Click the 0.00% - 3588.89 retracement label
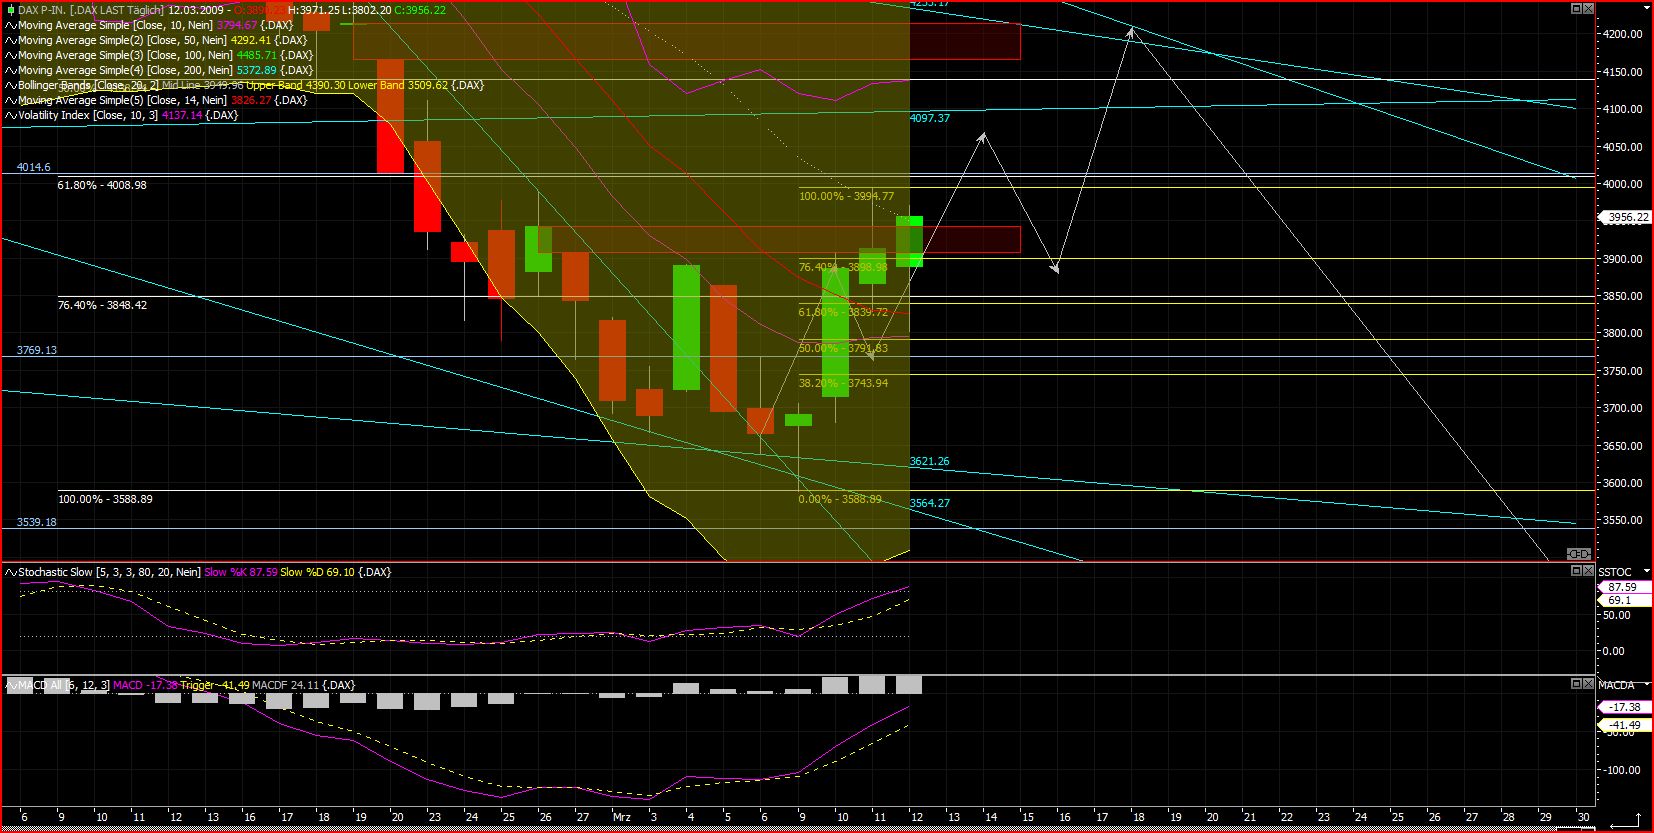1654x833 pixels. (840, 499)
